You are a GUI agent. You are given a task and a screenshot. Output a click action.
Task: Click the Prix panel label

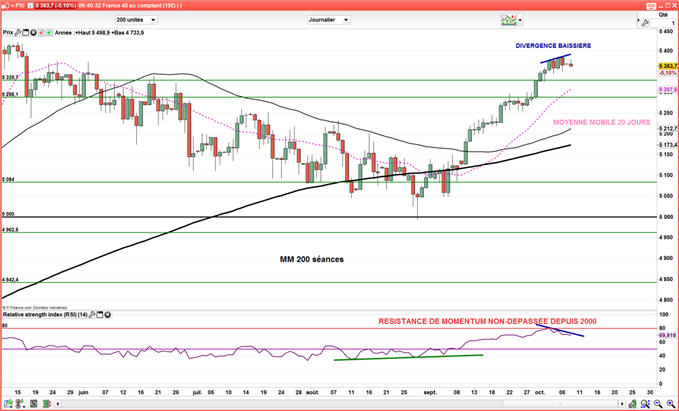pos(8,32)
